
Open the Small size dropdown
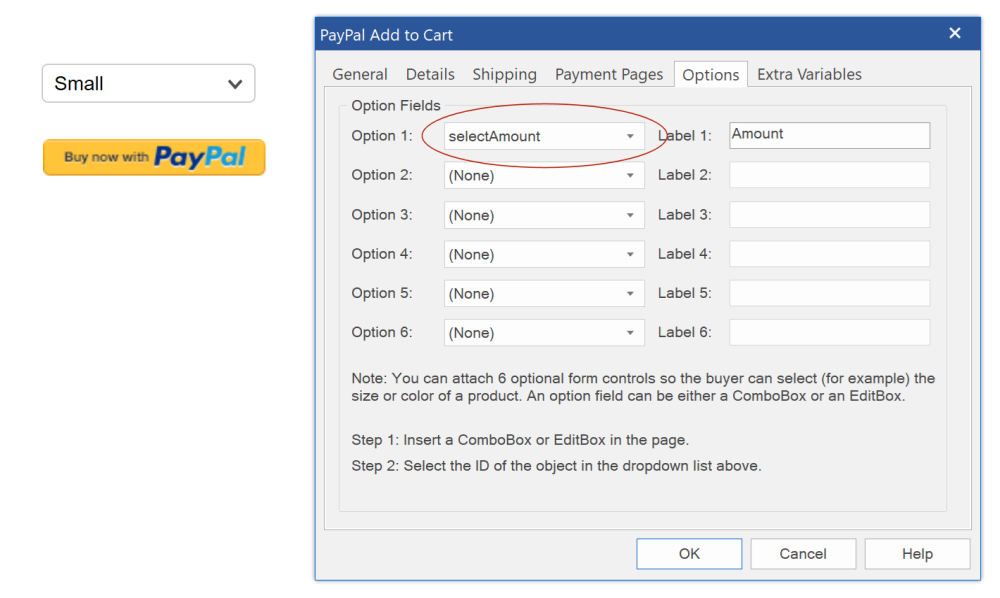tap(149, 84)
